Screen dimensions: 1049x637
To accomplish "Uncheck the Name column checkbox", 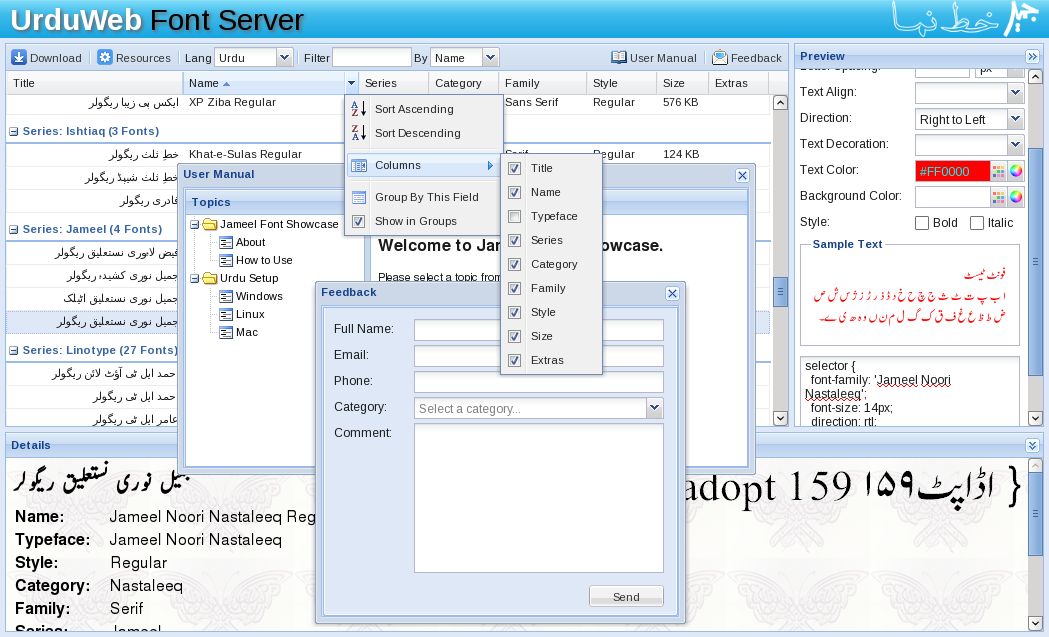I will click(514, 192).
